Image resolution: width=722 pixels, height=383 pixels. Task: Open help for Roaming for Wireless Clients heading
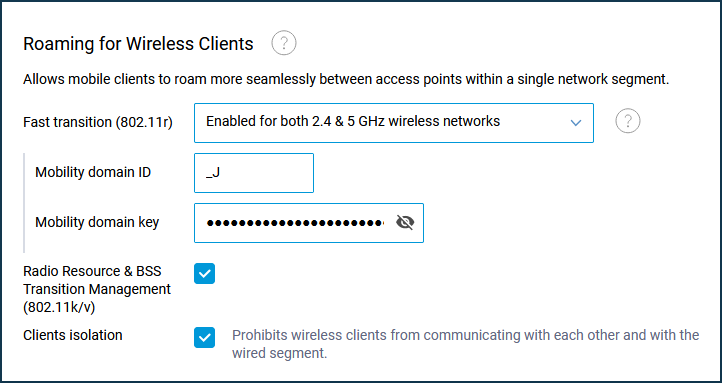point(284,43)
